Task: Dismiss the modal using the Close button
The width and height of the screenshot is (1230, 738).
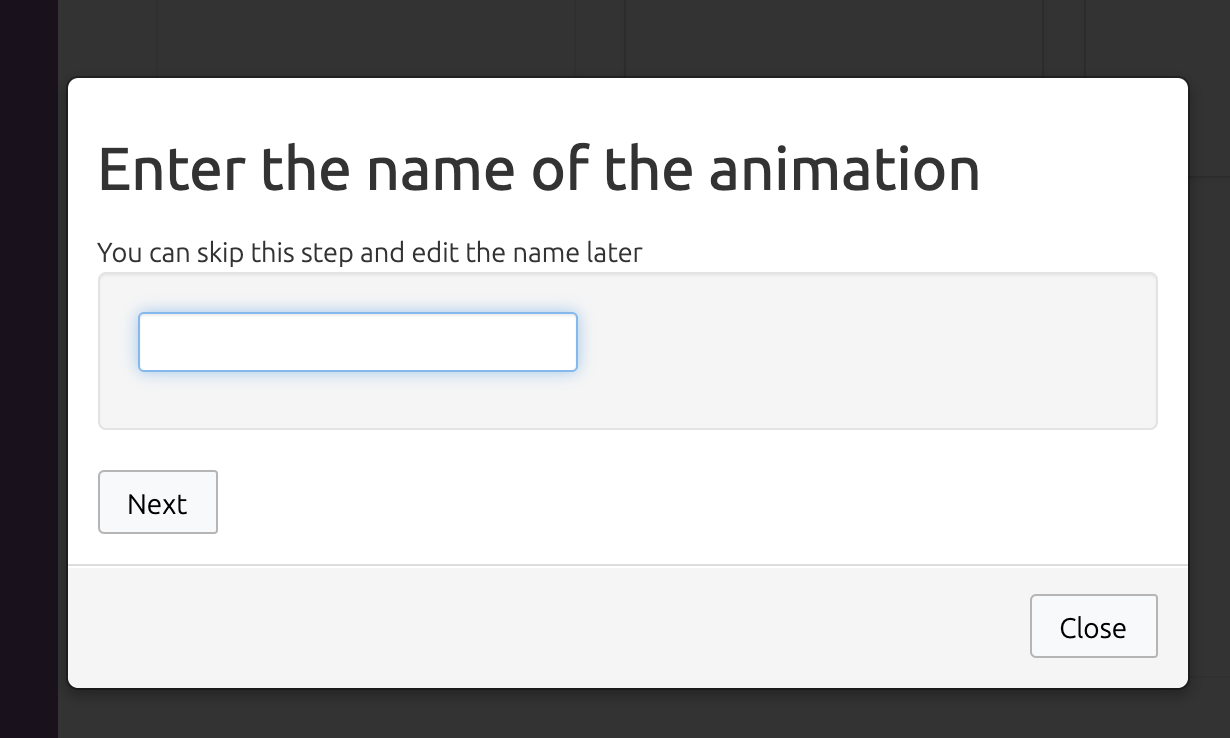Action: coord(1093,626)
